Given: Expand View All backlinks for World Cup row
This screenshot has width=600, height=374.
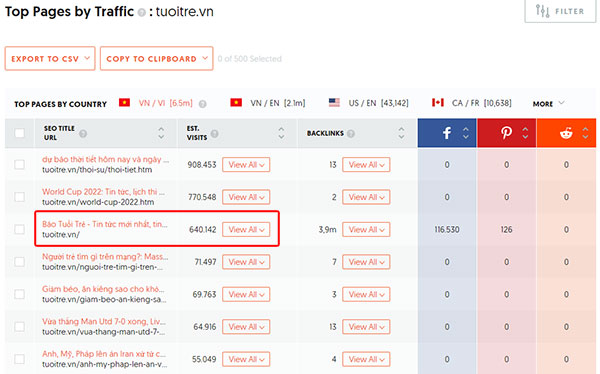Looking at the screenshot, I should [366, 197].
